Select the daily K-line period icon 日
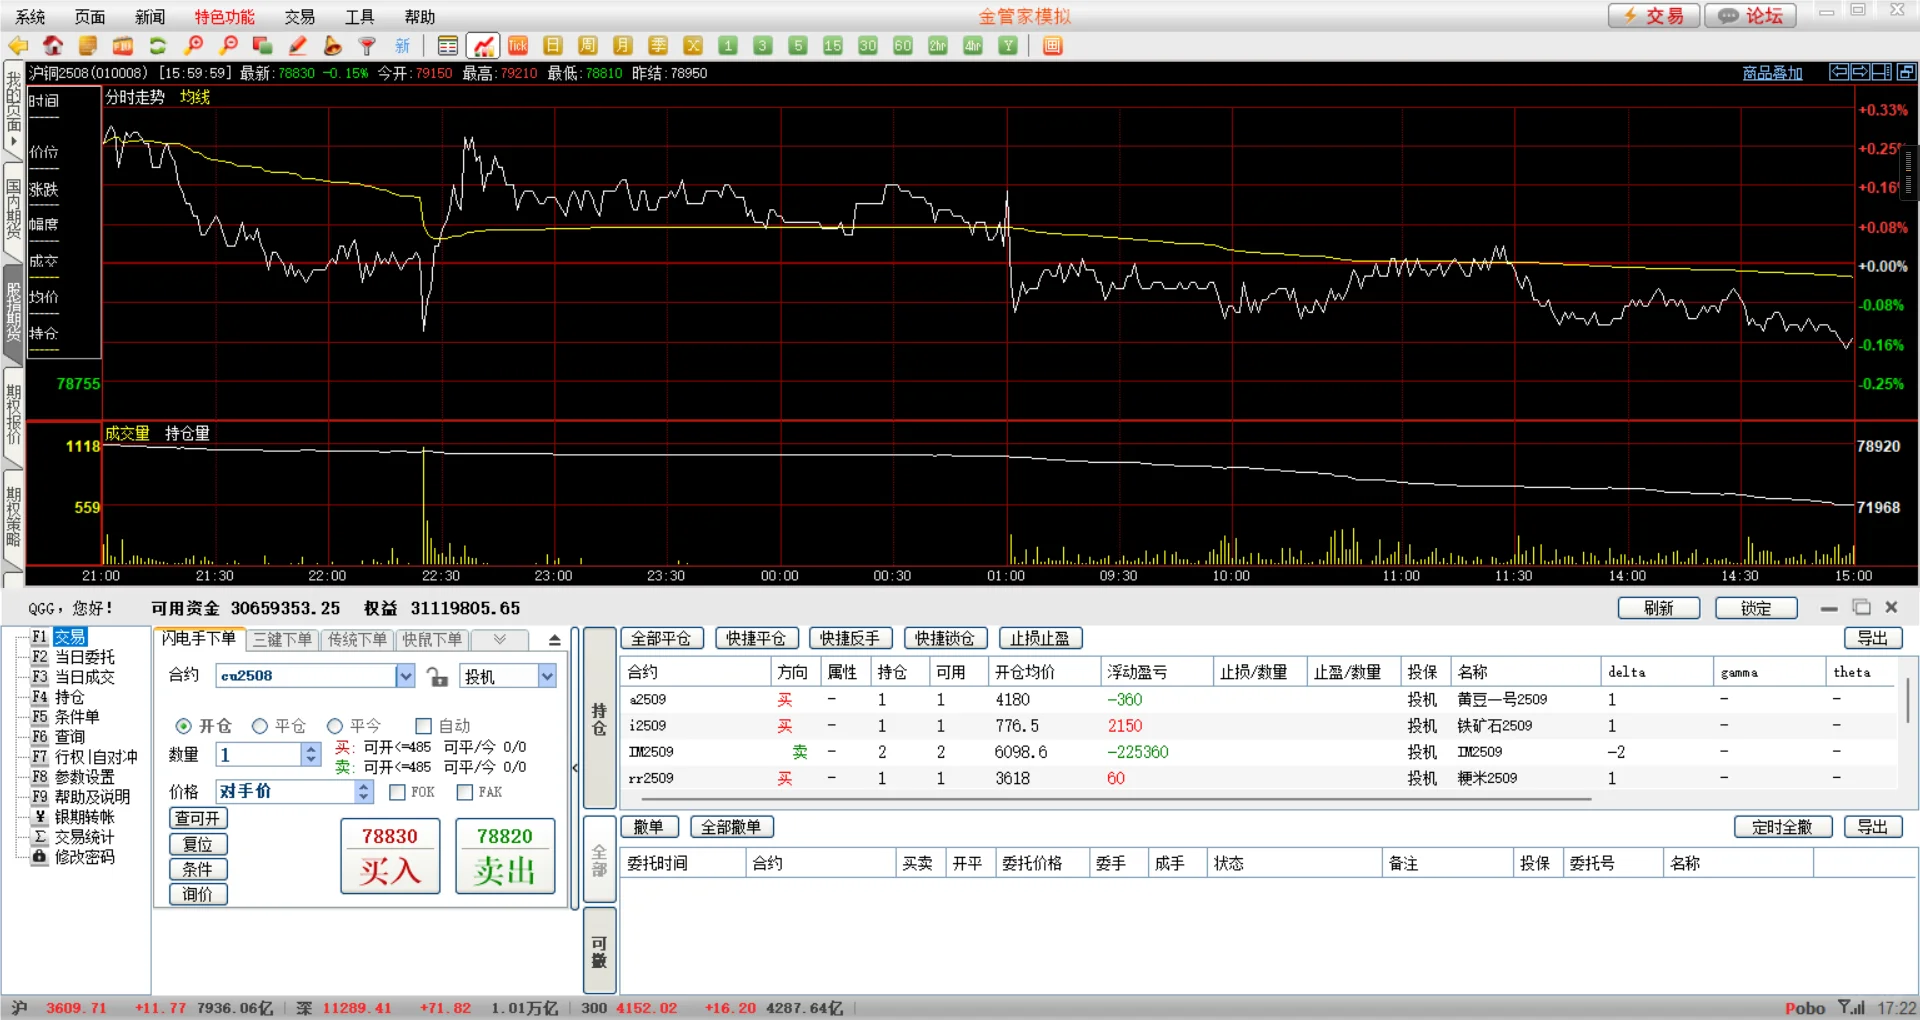This screenshot has height=1020, width=1920. (553, 46)
